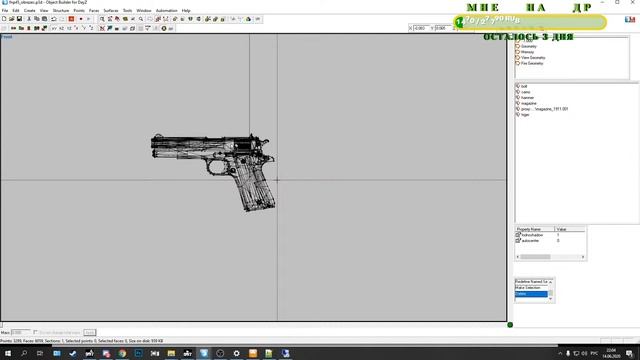Select the bolt named selection
This screenshot has height=360, width=640.
[524, 87]
